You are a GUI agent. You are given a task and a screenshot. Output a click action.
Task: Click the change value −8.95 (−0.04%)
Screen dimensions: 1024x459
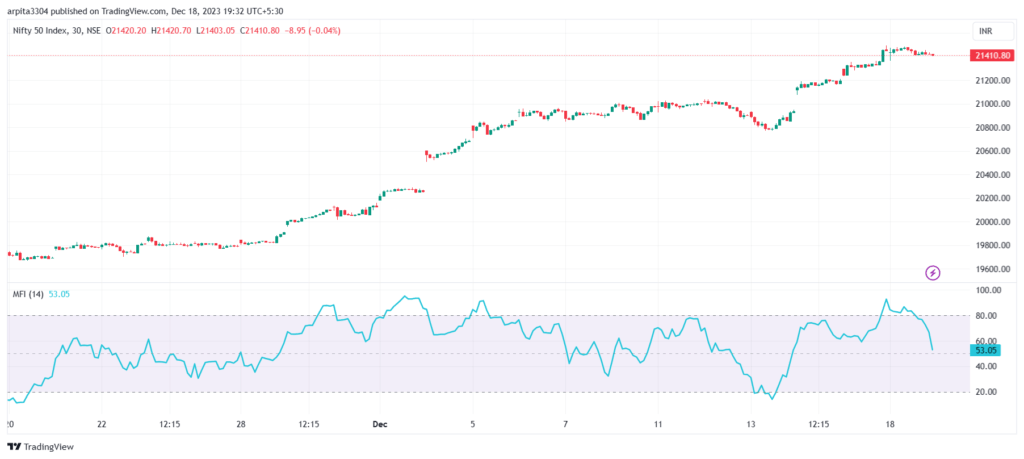tap(313, 31)
